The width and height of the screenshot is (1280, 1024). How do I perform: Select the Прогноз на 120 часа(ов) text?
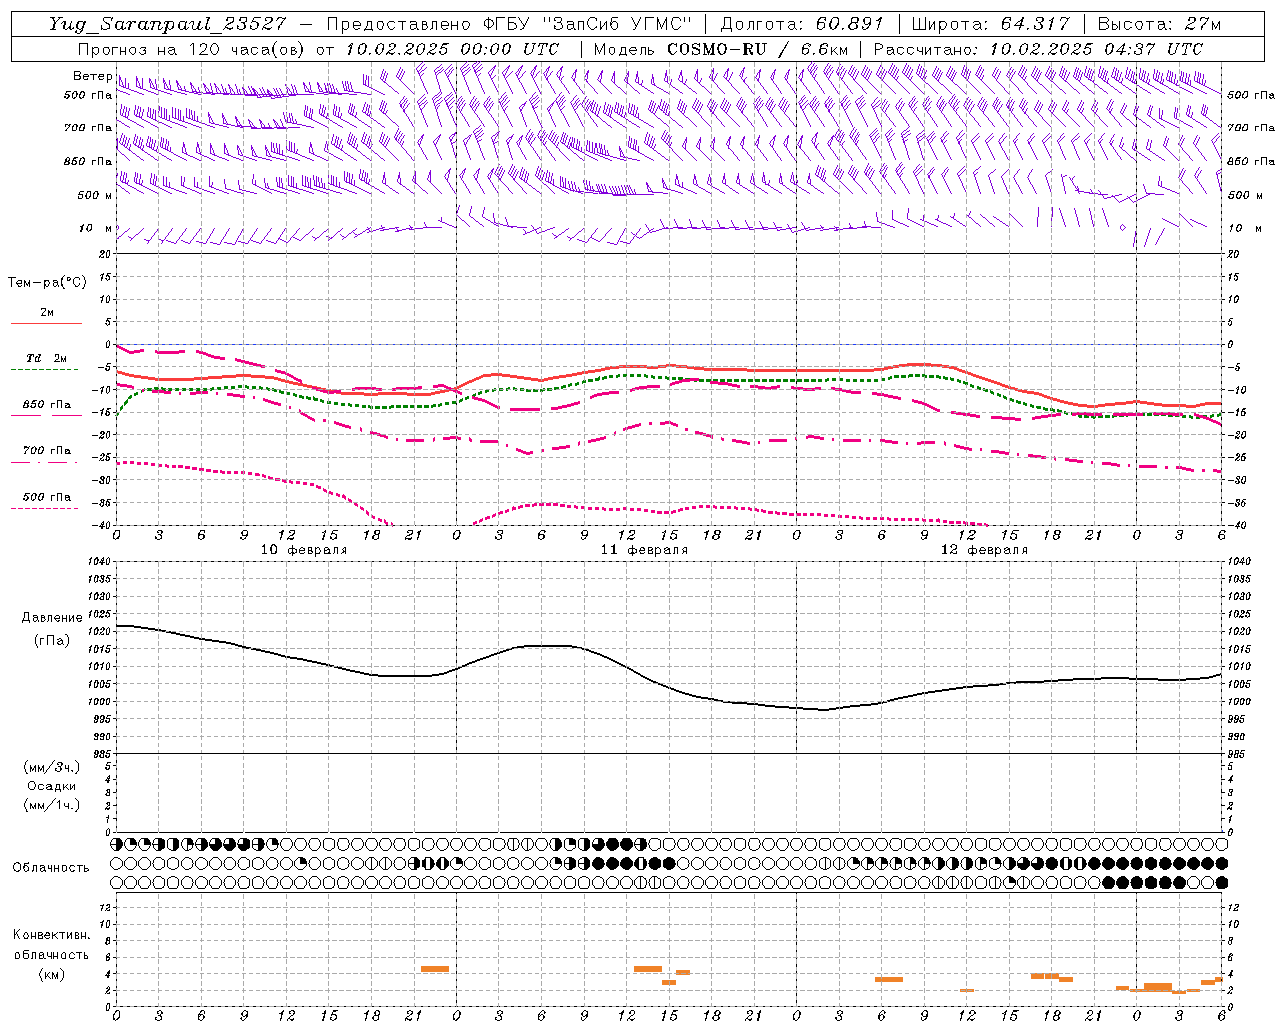tap(193, 49)
